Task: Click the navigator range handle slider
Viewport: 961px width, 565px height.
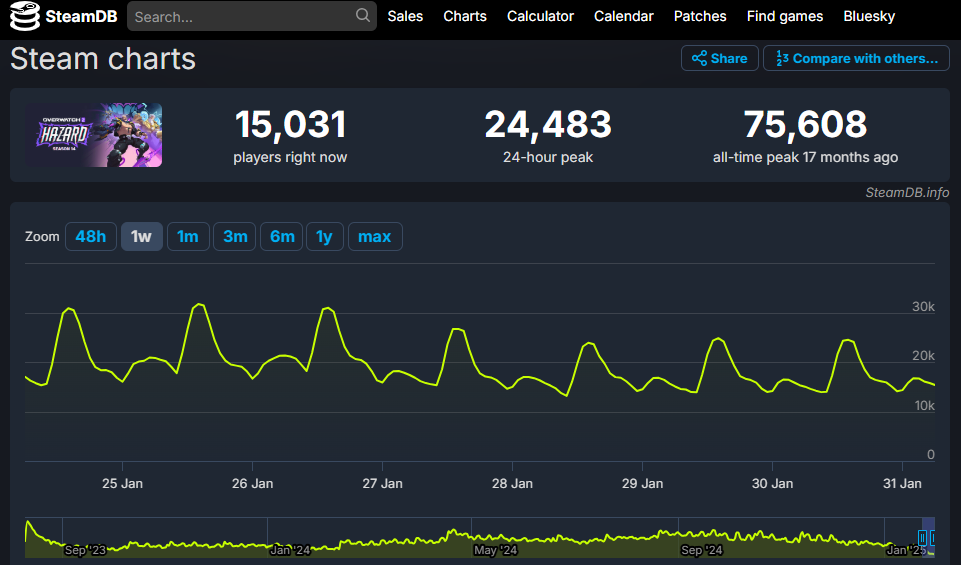Action: pos(923,537)
